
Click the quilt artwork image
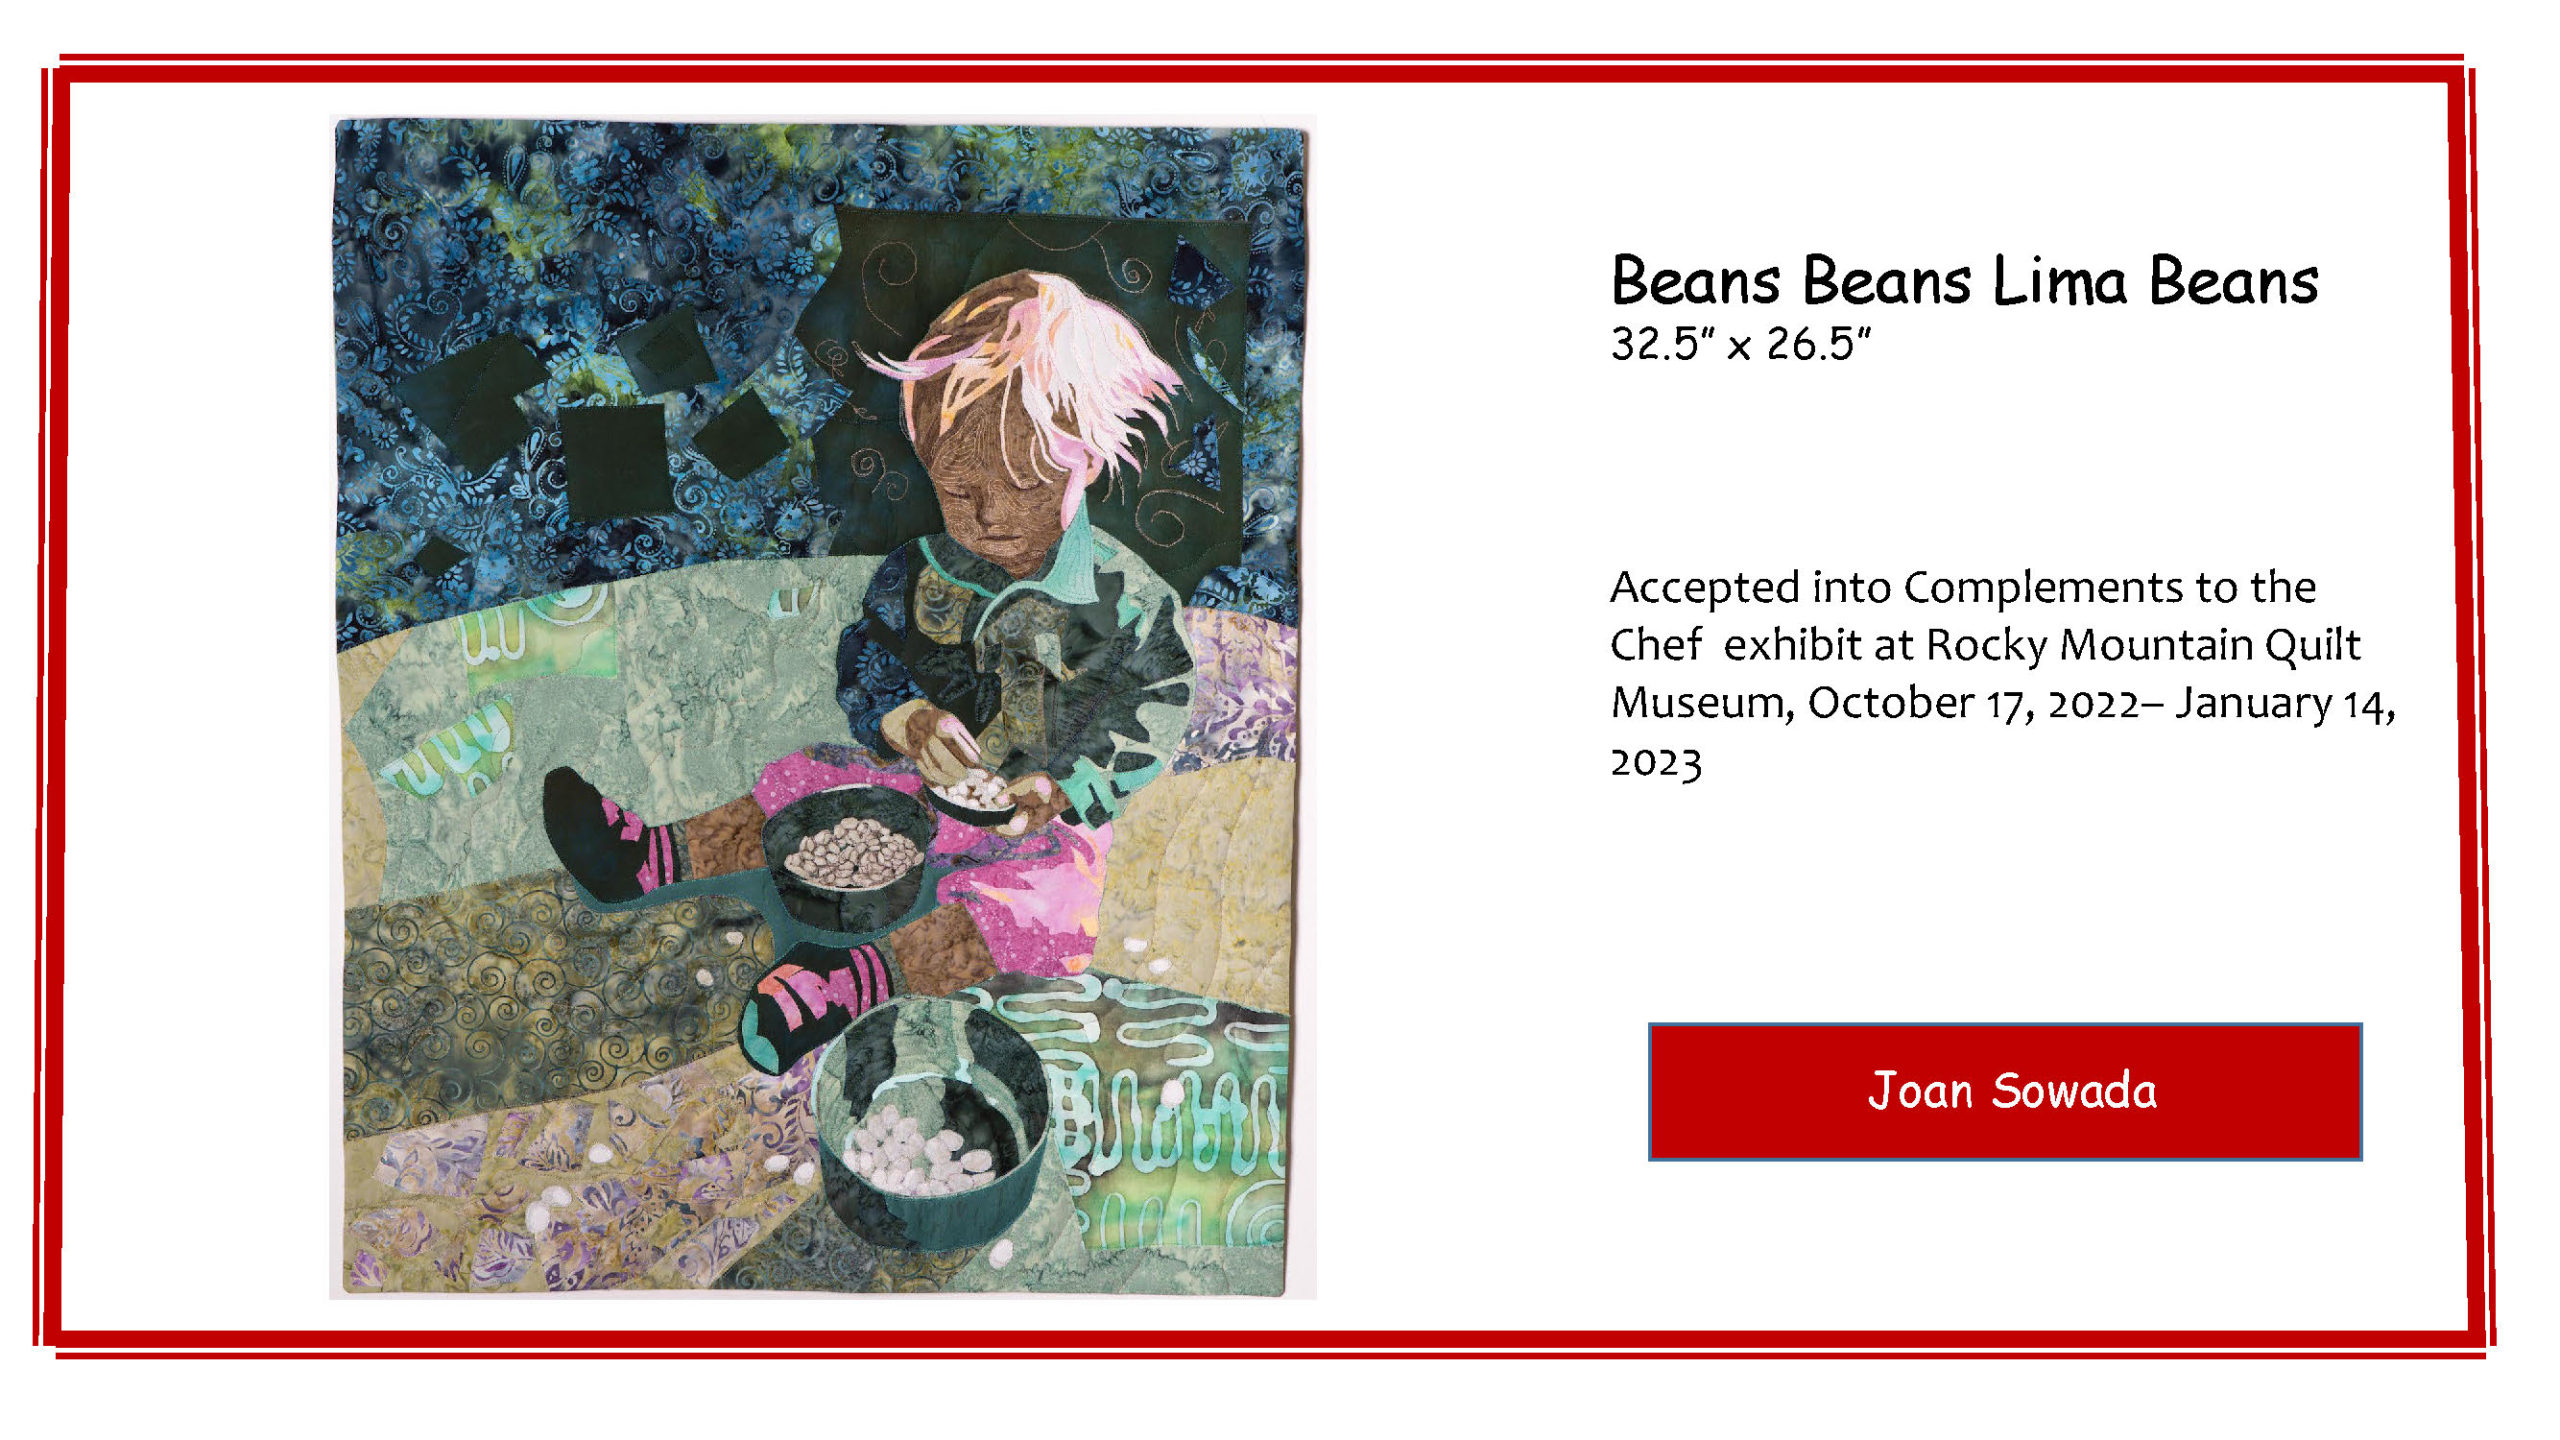(821, 707)
